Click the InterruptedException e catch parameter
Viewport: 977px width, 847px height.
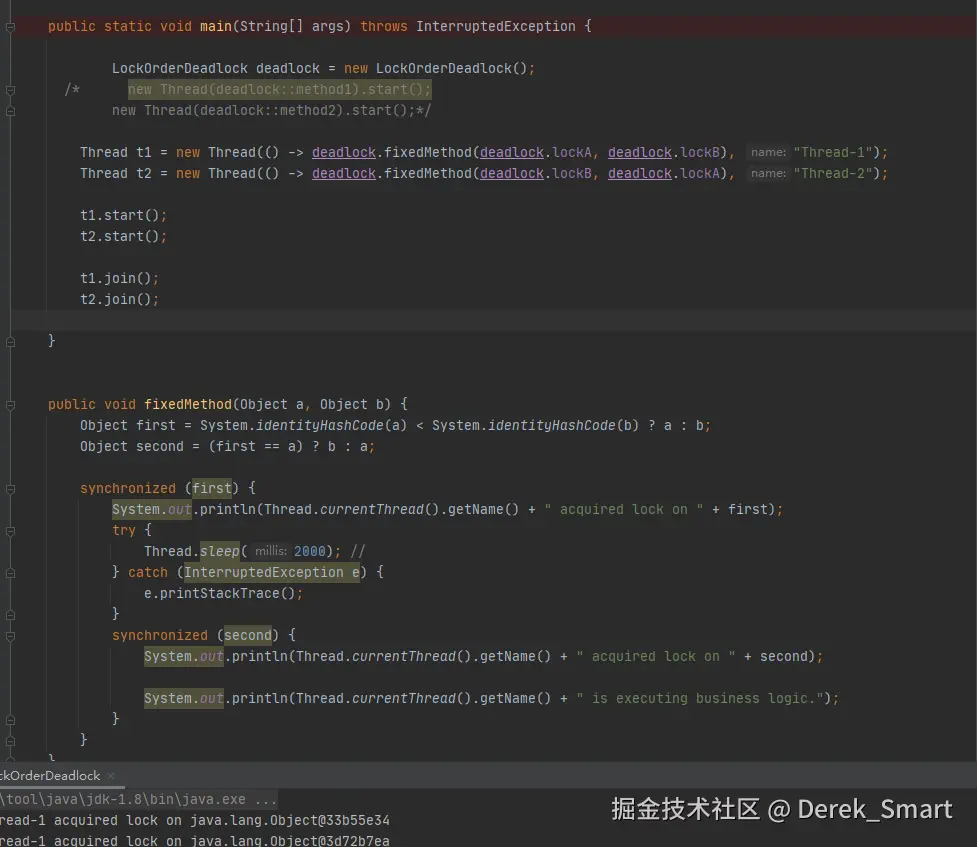pyautogui.click(x=272, y=572)
